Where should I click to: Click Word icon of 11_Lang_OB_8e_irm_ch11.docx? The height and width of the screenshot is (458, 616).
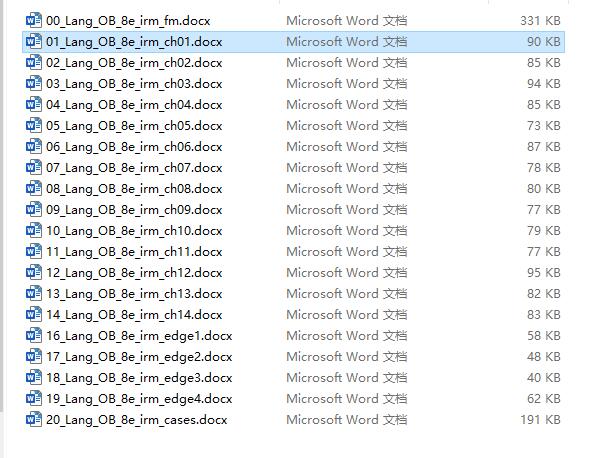[34, 251]
